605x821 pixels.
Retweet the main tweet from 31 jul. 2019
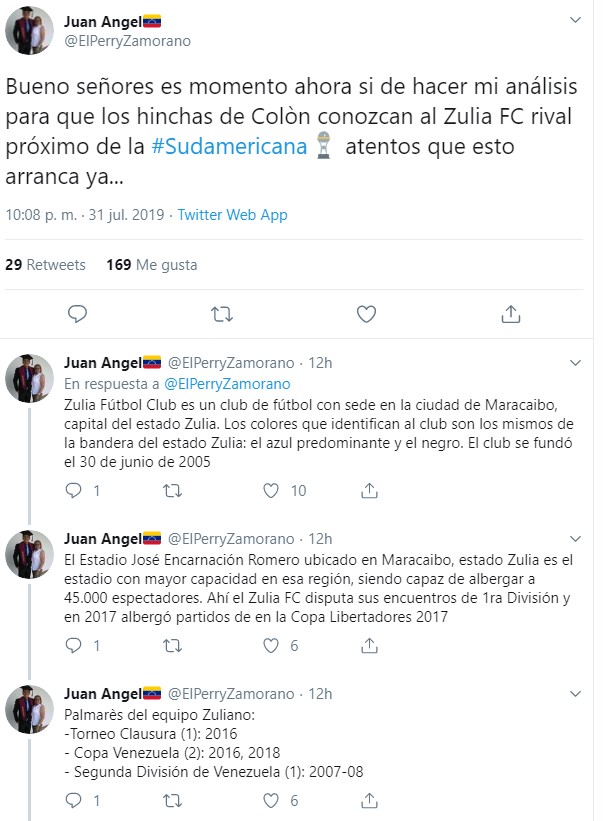click(222, 314)
